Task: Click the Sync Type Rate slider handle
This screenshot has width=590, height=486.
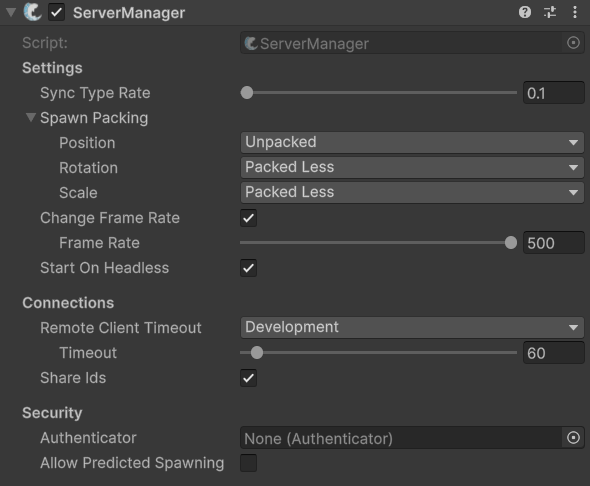Action: [x=247, y=93]
